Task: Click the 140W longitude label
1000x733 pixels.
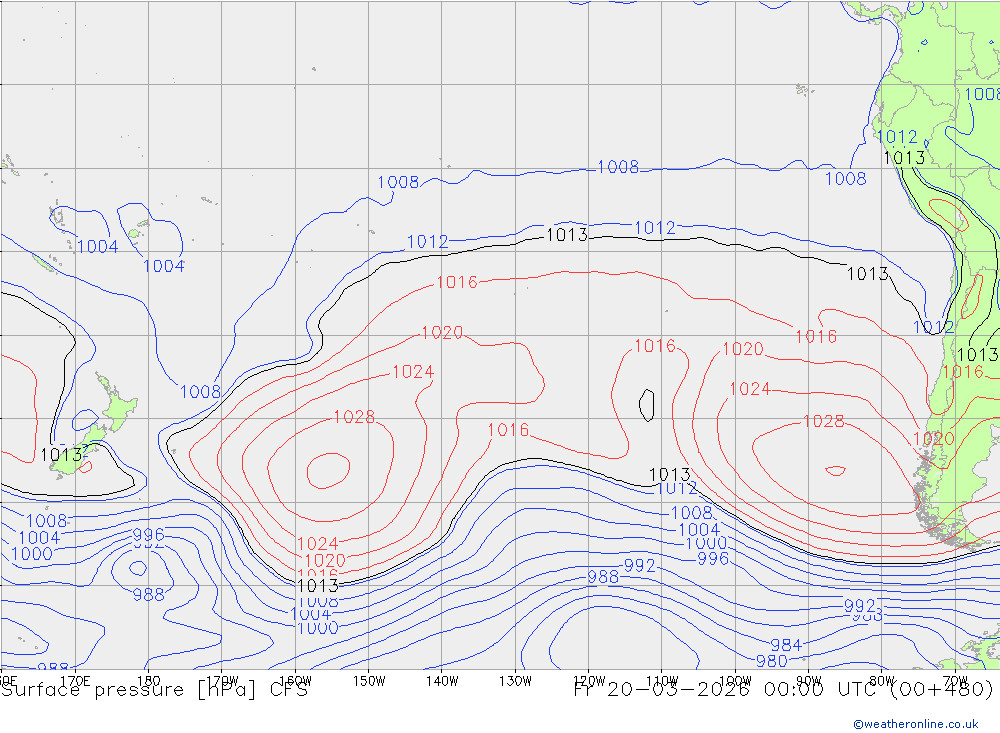Action: (442, 681)
